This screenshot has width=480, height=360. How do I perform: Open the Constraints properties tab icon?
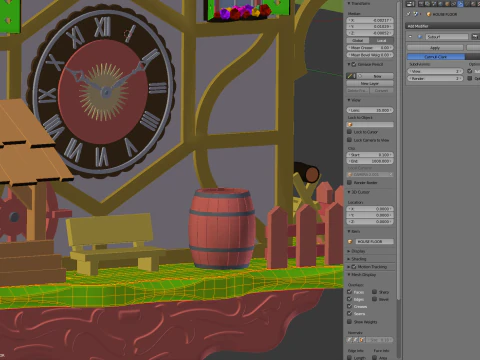tap(453, 4)
